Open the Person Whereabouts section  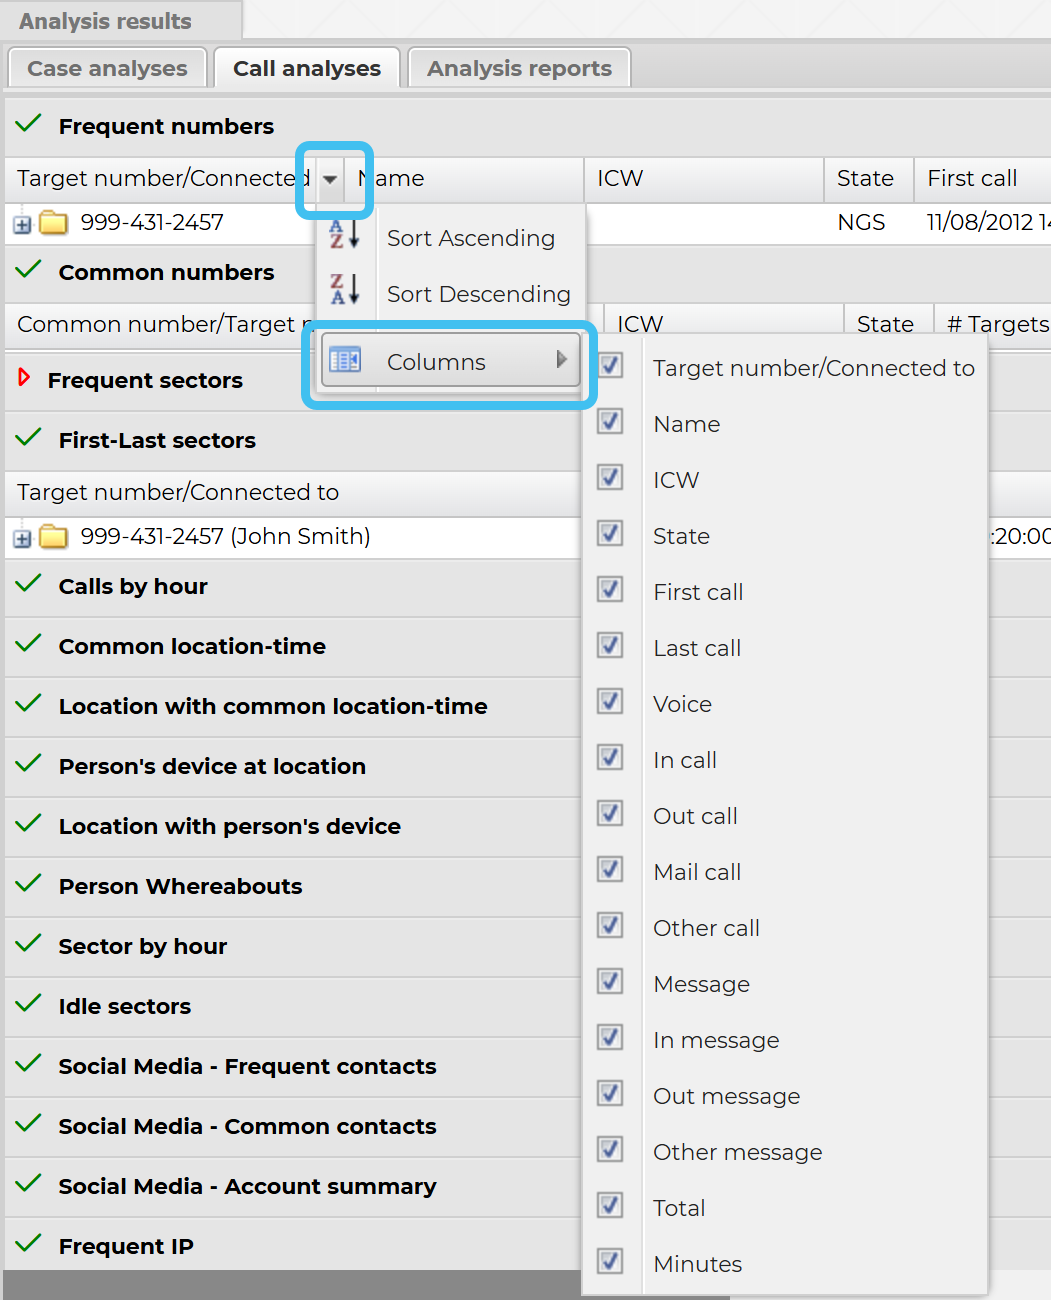click(180, 886)
